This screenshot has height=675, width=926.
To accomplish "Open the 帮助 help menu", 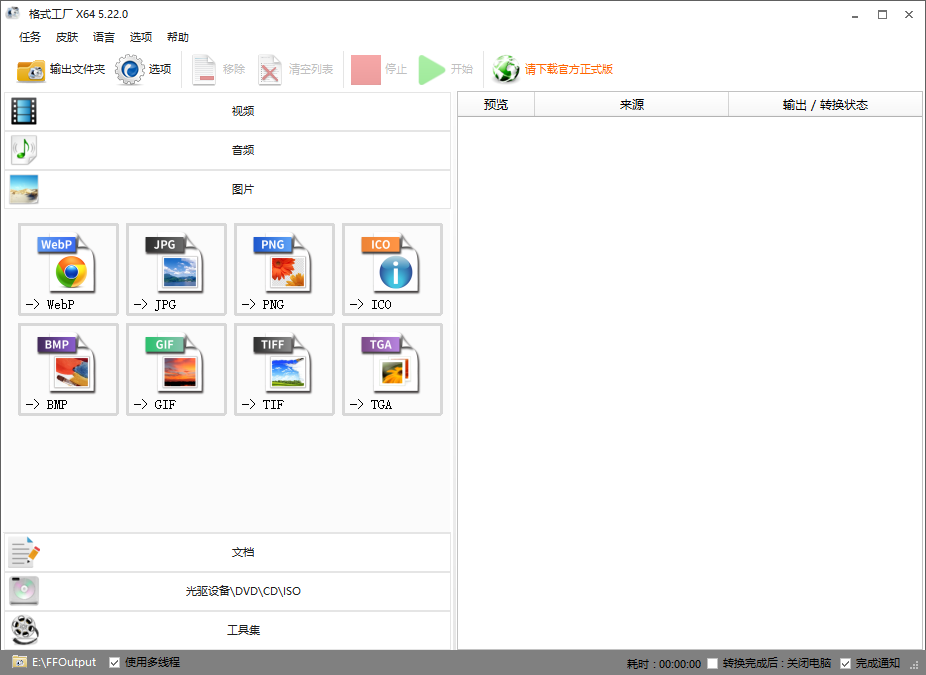I will [x=178, y=37].
